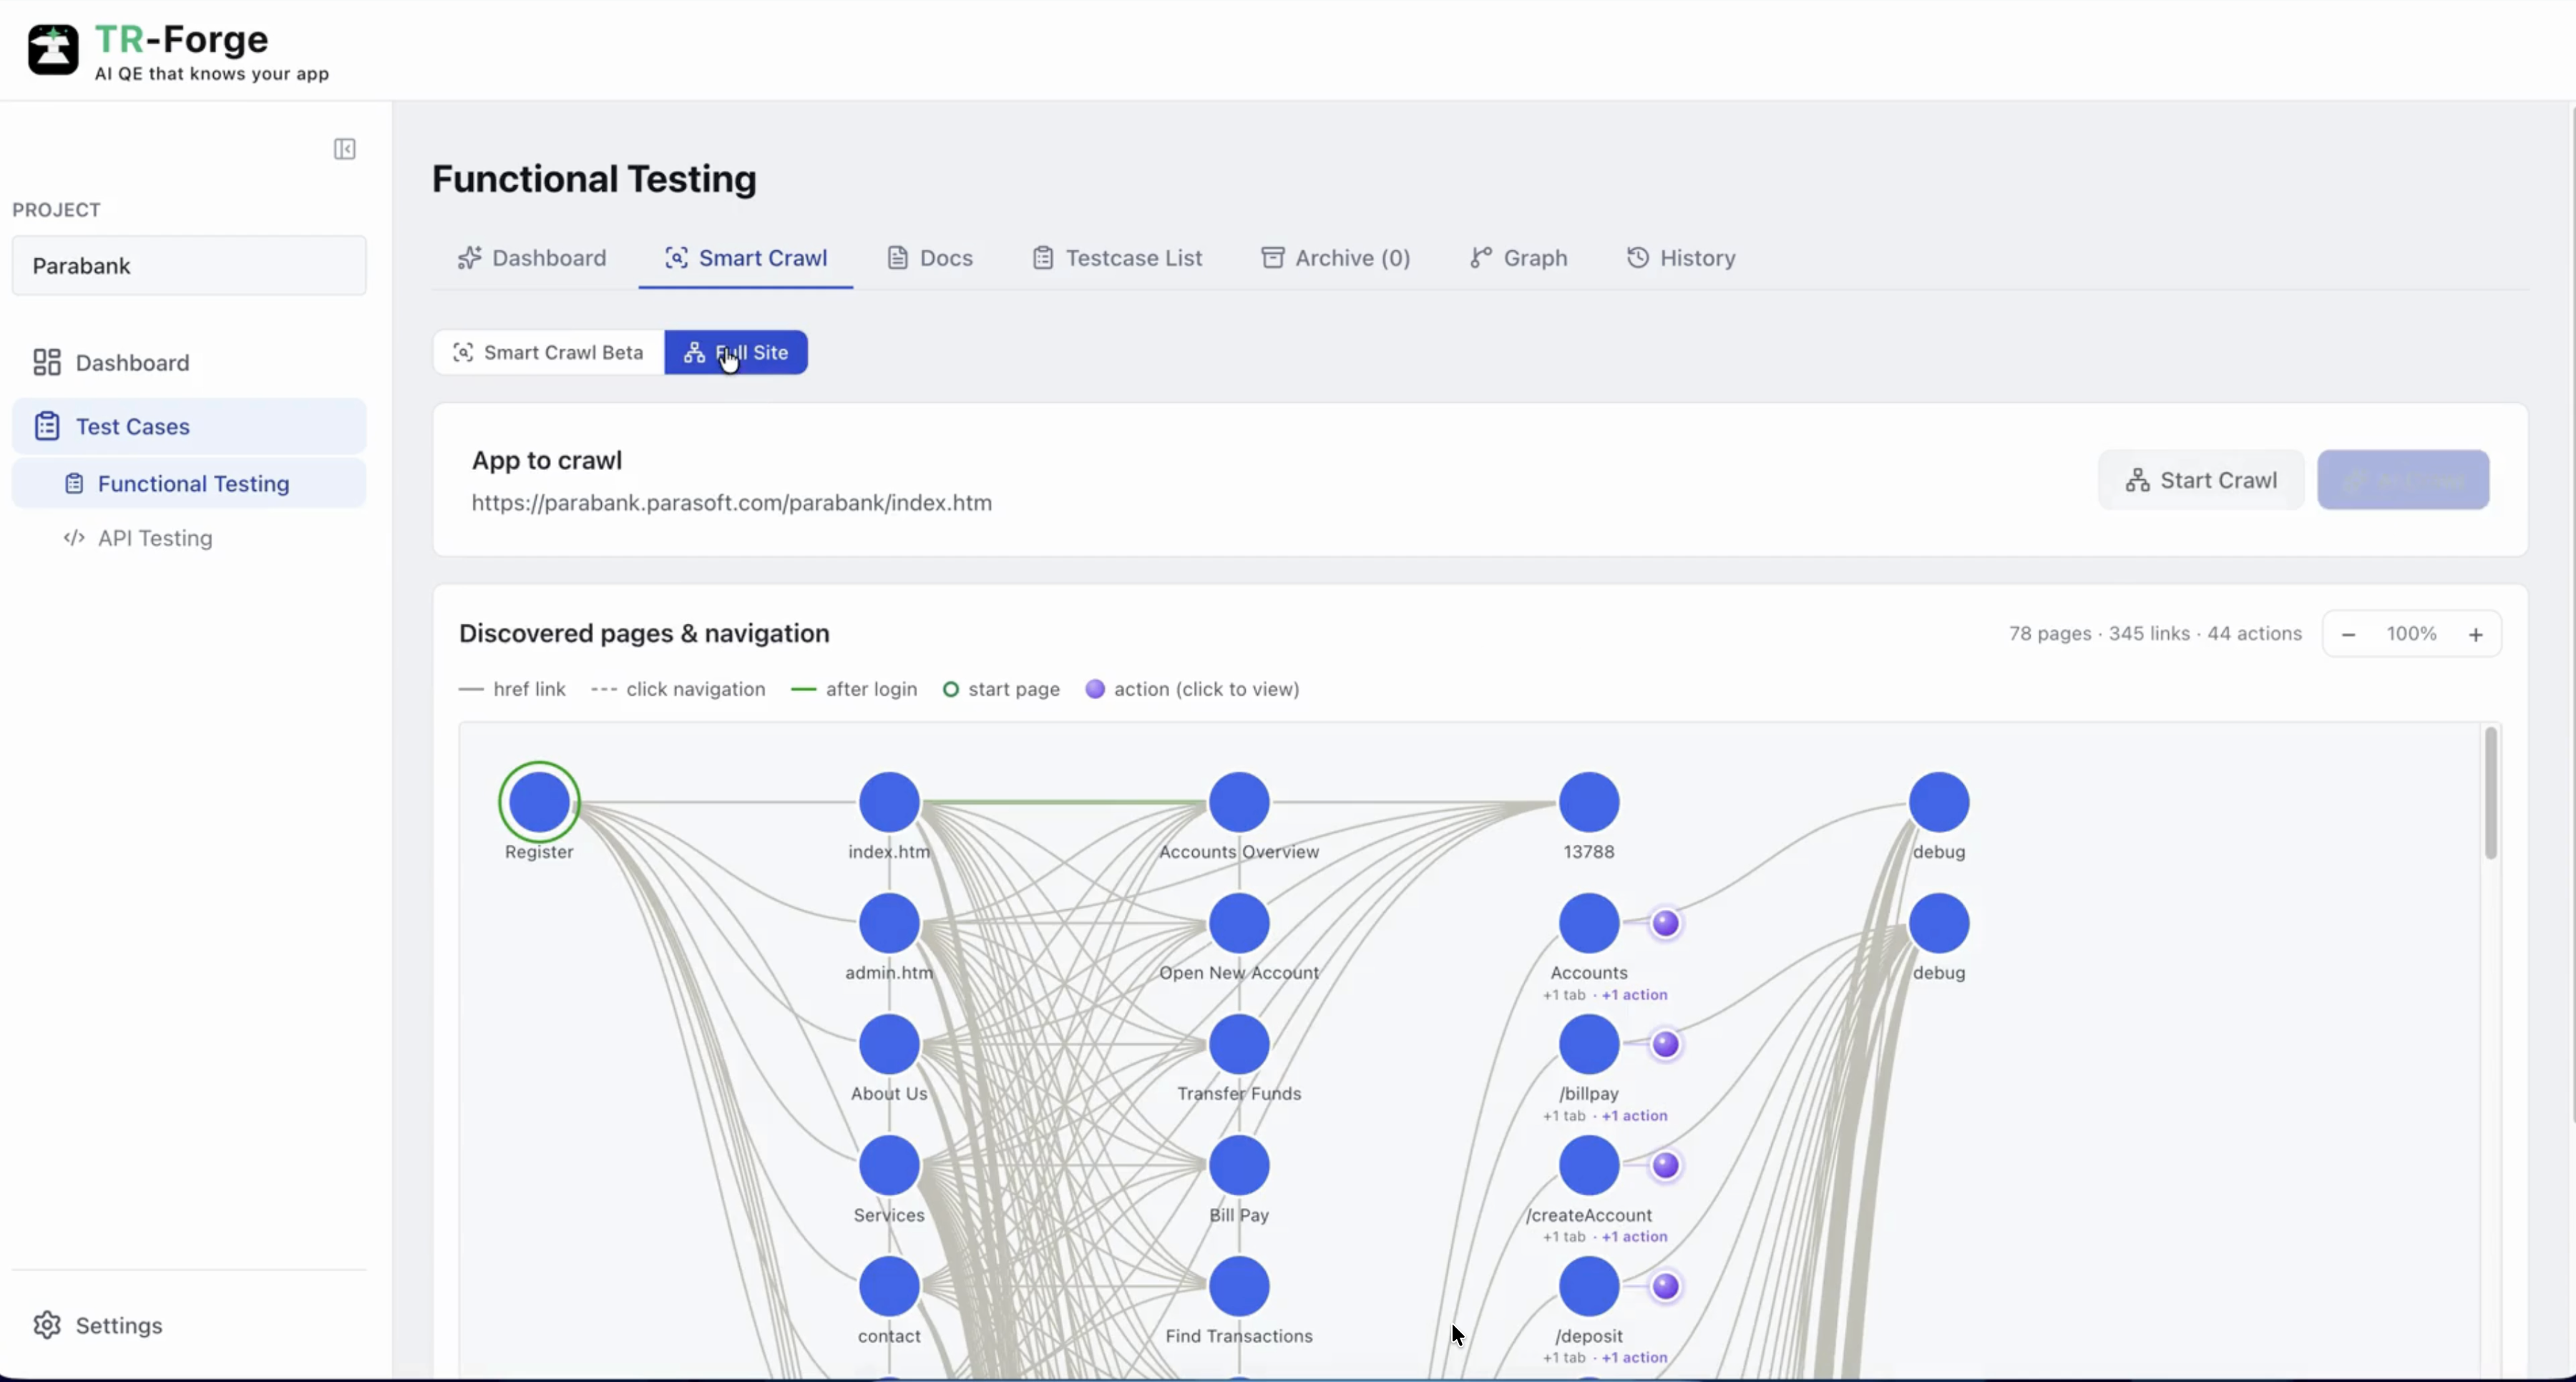Click '+1 action' under /deposit node
2576x1382 pixels.
click(x=1635, y=1358)
